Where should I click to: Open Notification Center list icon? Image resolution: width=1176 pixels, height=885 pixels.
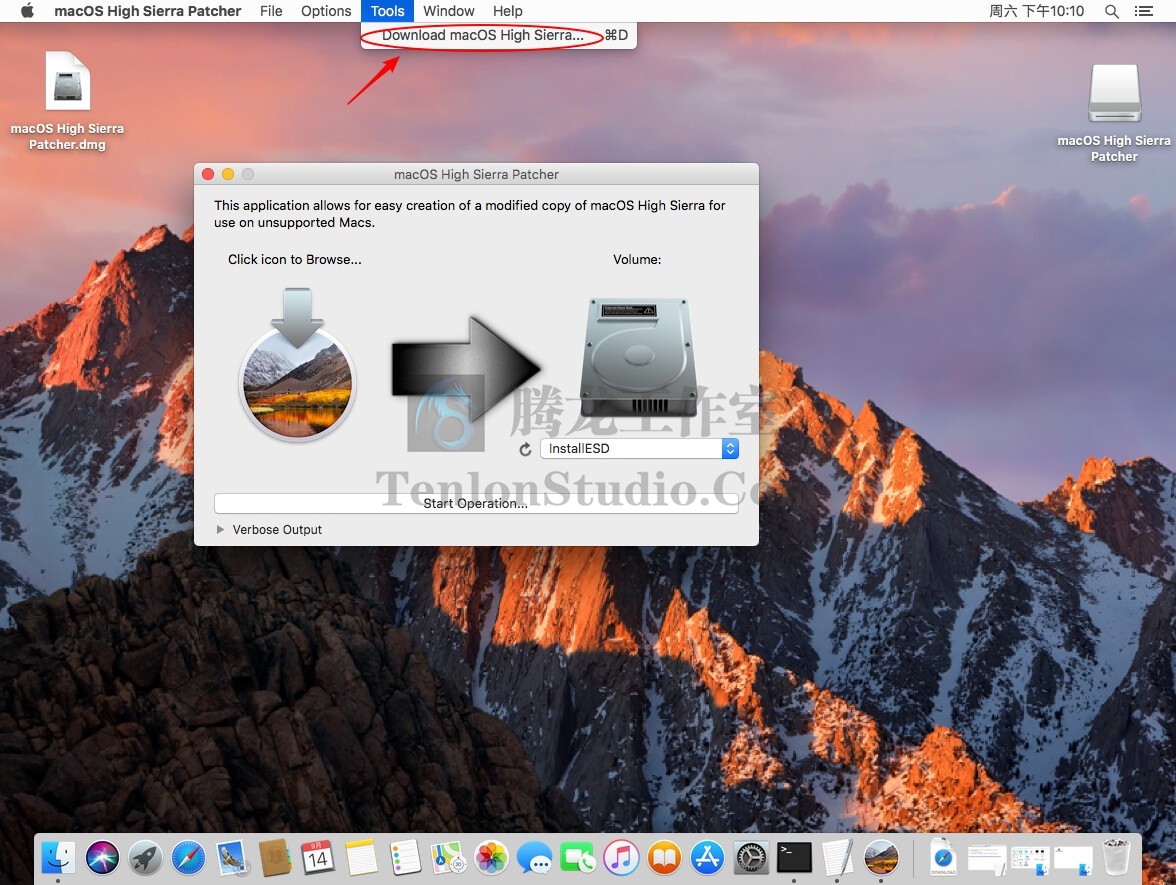(x=1144, y=11)
